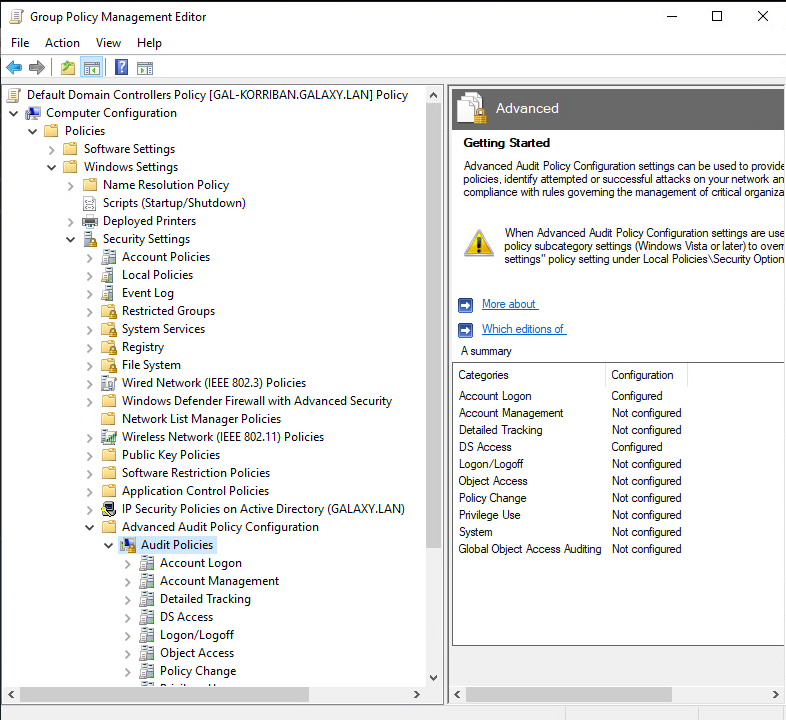Click the Configuration column header
The width and height of the screenshot is (786, 720).
click(642, 375)
